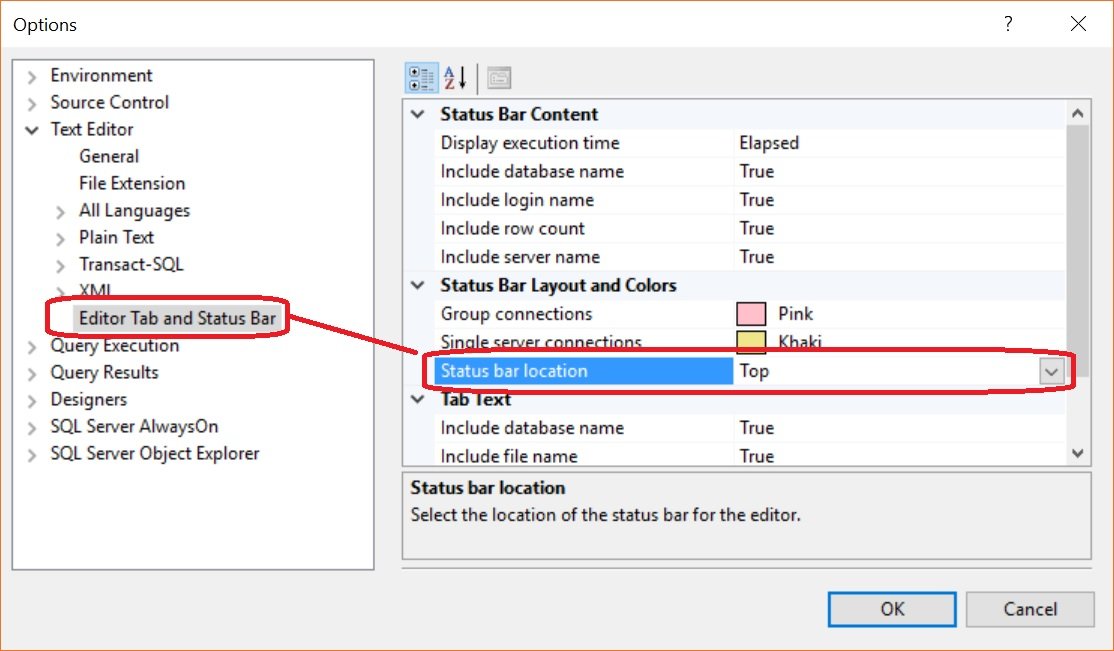The width and height of the screenshot is (1114, 651).
Task: Collapse the Text Editor node
Action: [x=31, y=130]
